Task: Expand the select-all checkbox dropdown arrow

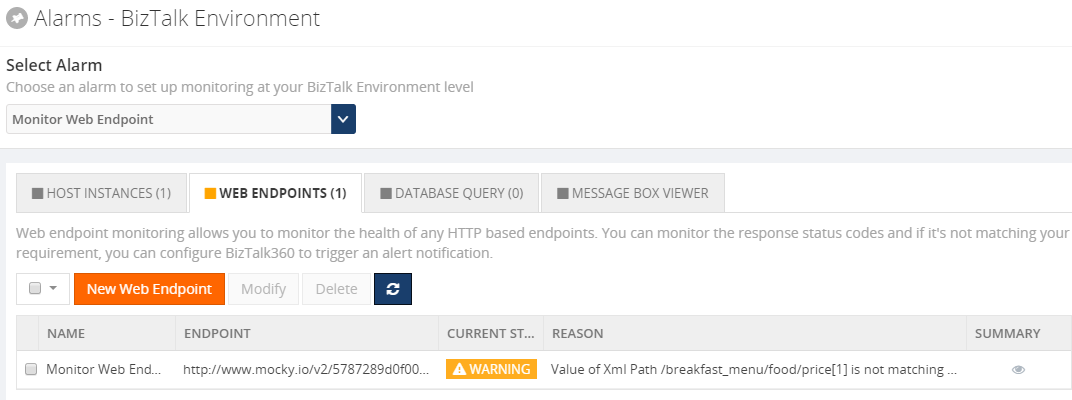Action: [53, 289]
